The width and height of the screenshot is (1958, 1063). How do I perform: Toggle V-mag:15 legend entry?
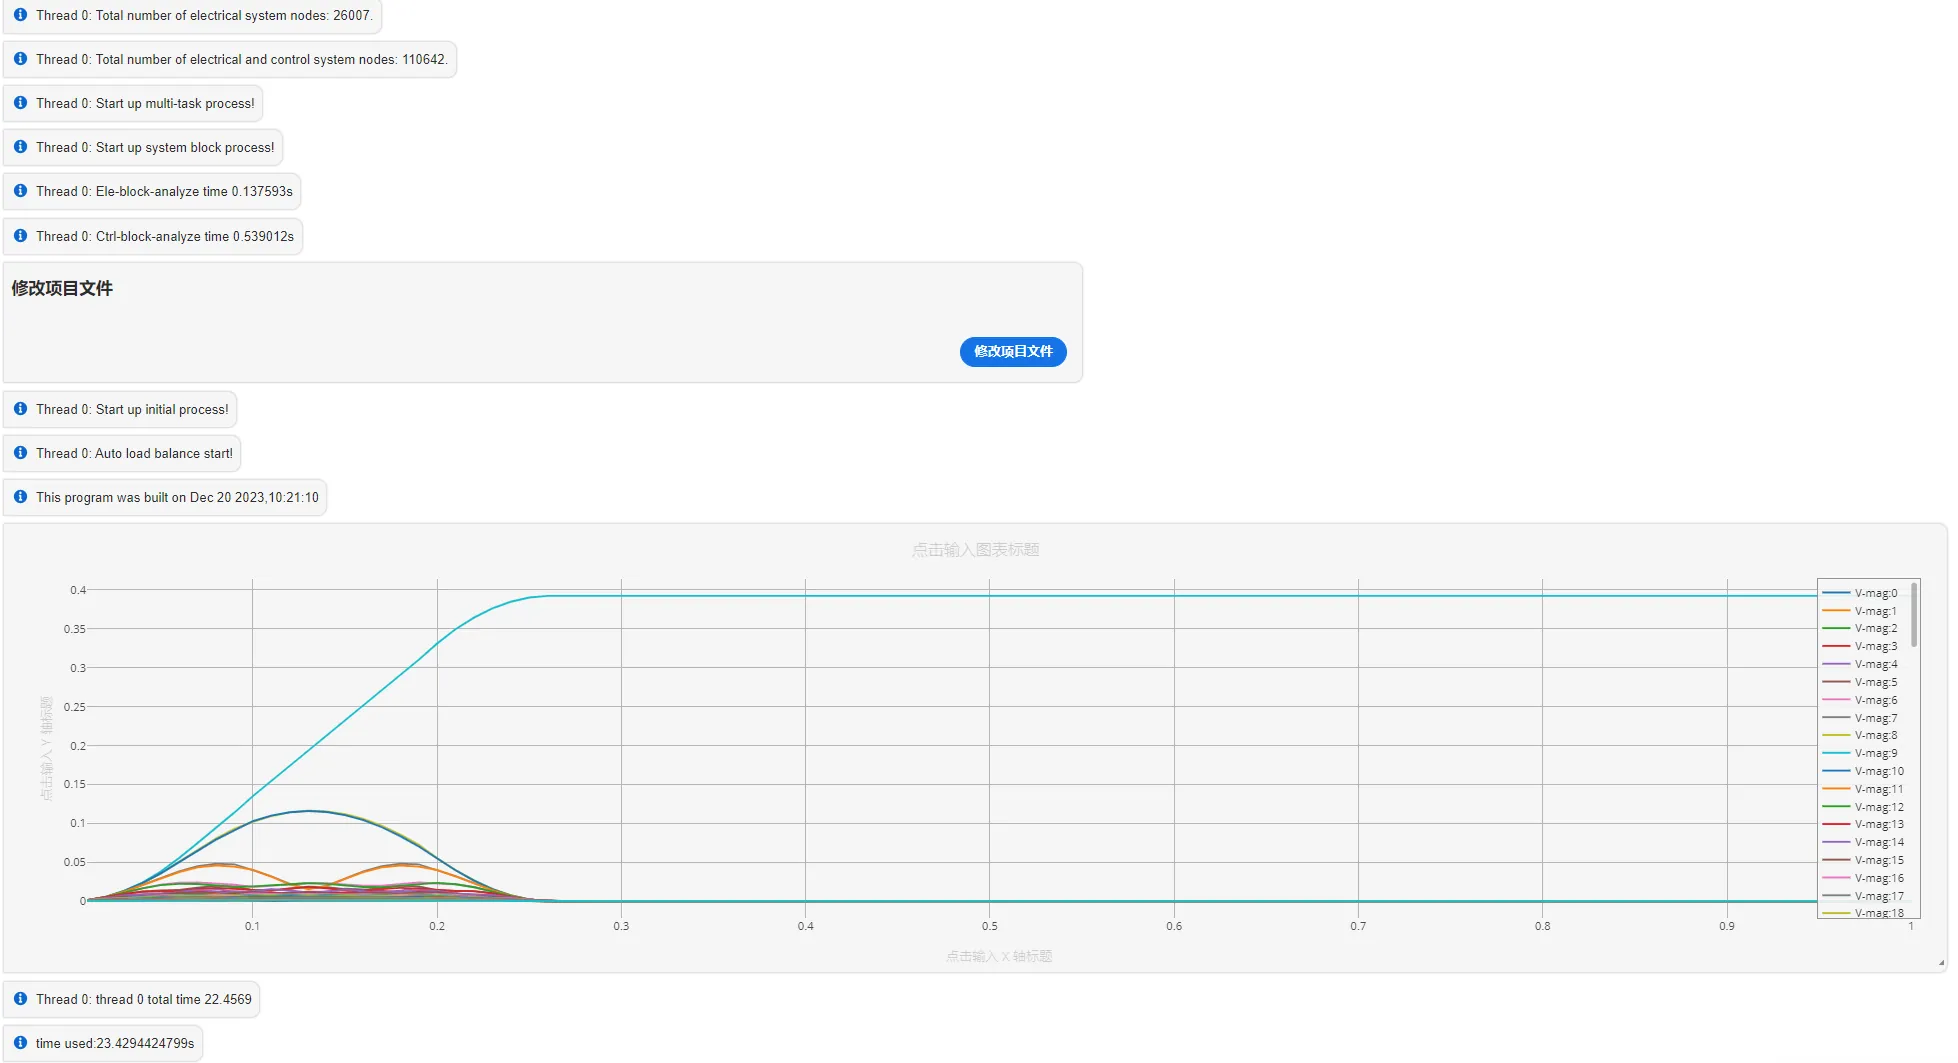tap(1863, 860)
